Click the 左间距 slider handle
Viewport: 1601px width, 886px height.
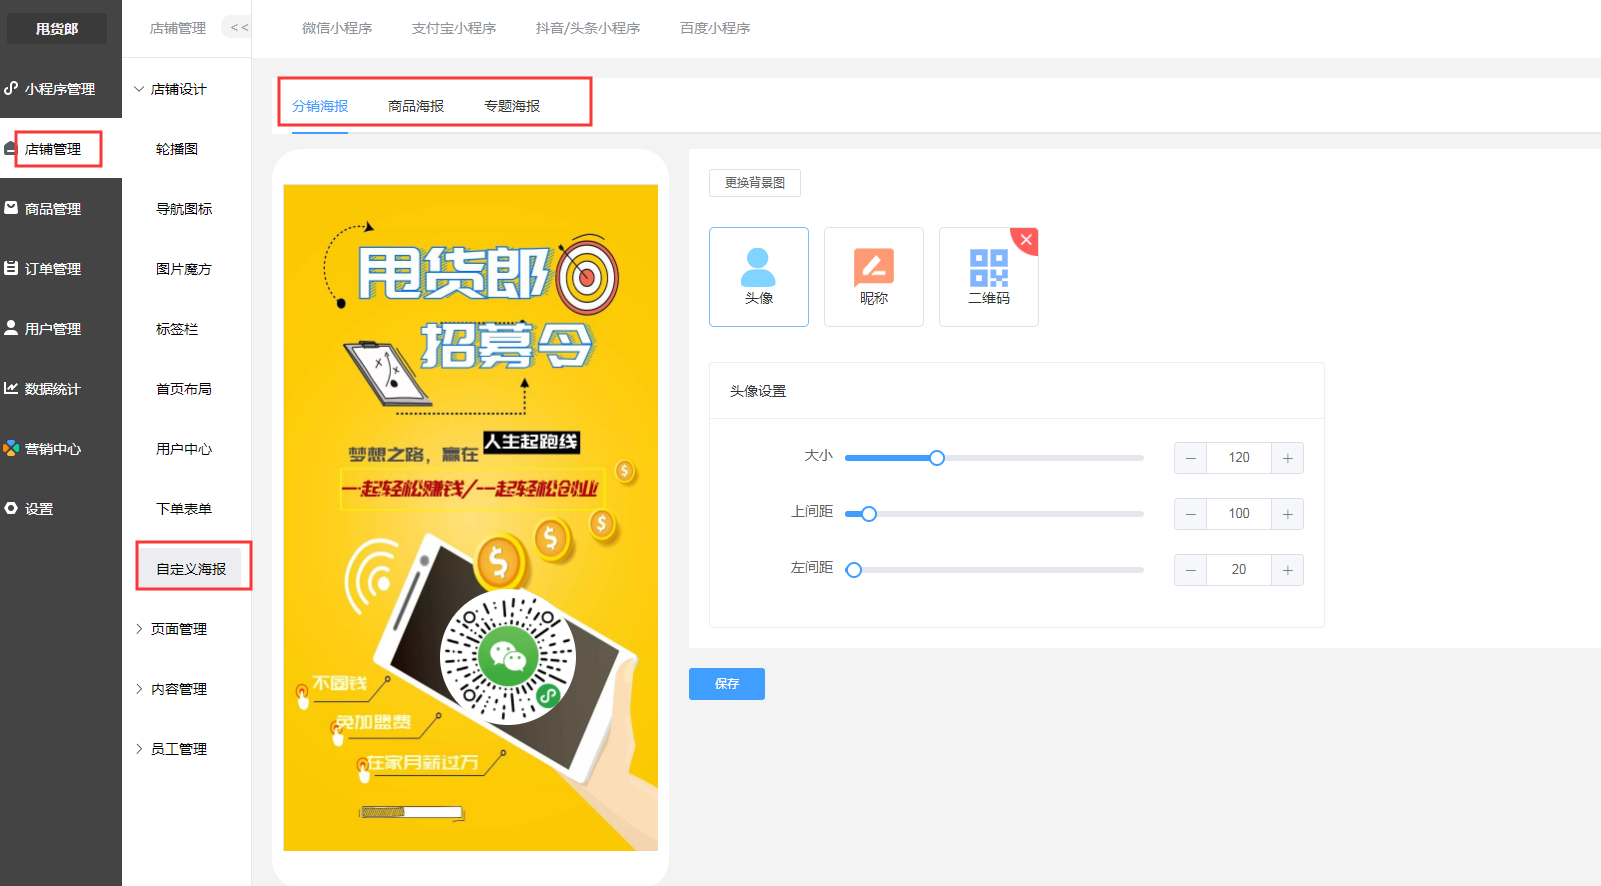coord(854,570)
